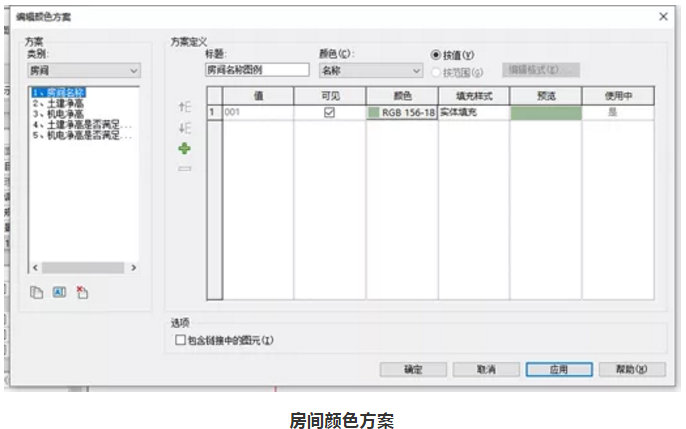
Task: Click the 是 in-use cell
Action: coord(618,113)
